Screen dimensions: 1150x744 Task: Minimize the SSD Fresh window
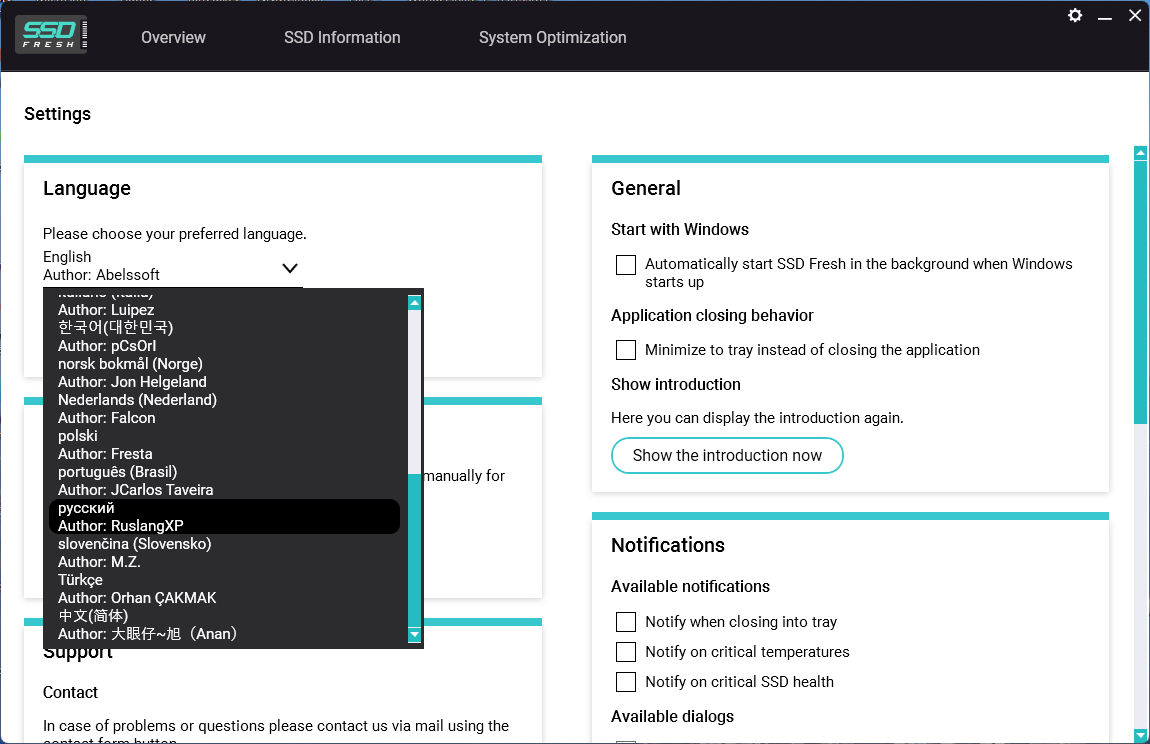coord(1105,16)
